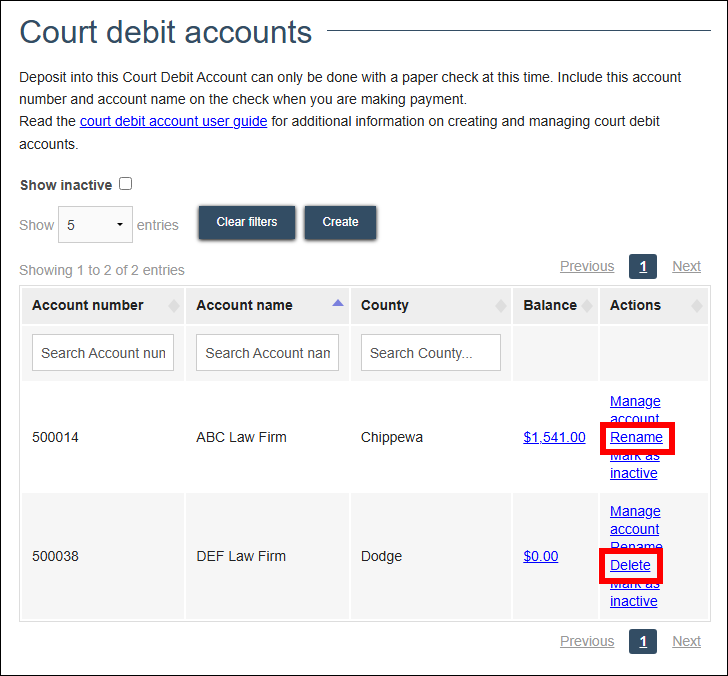Viewport: 728px width, 676px height.
Task: Mark DEF Law Firm as inactive
Action: [633, 601]
